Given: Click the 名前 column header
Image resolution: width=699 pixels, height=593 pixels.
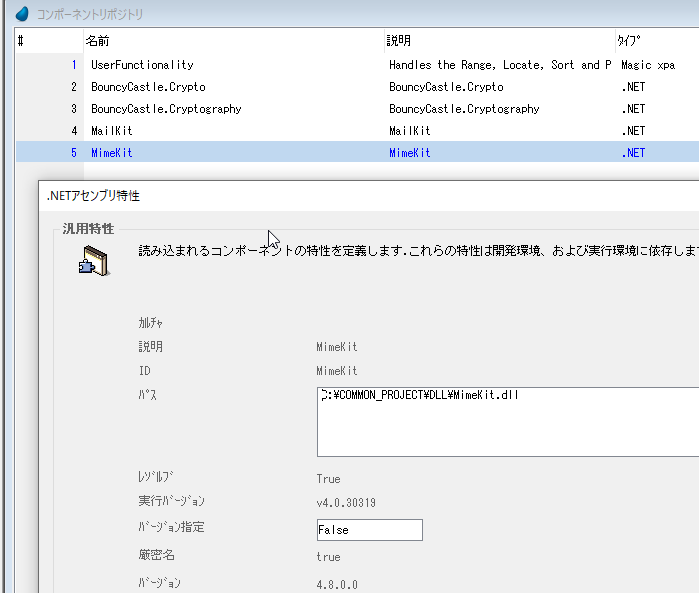Looking at the screenshot, I should coord(98,41).
